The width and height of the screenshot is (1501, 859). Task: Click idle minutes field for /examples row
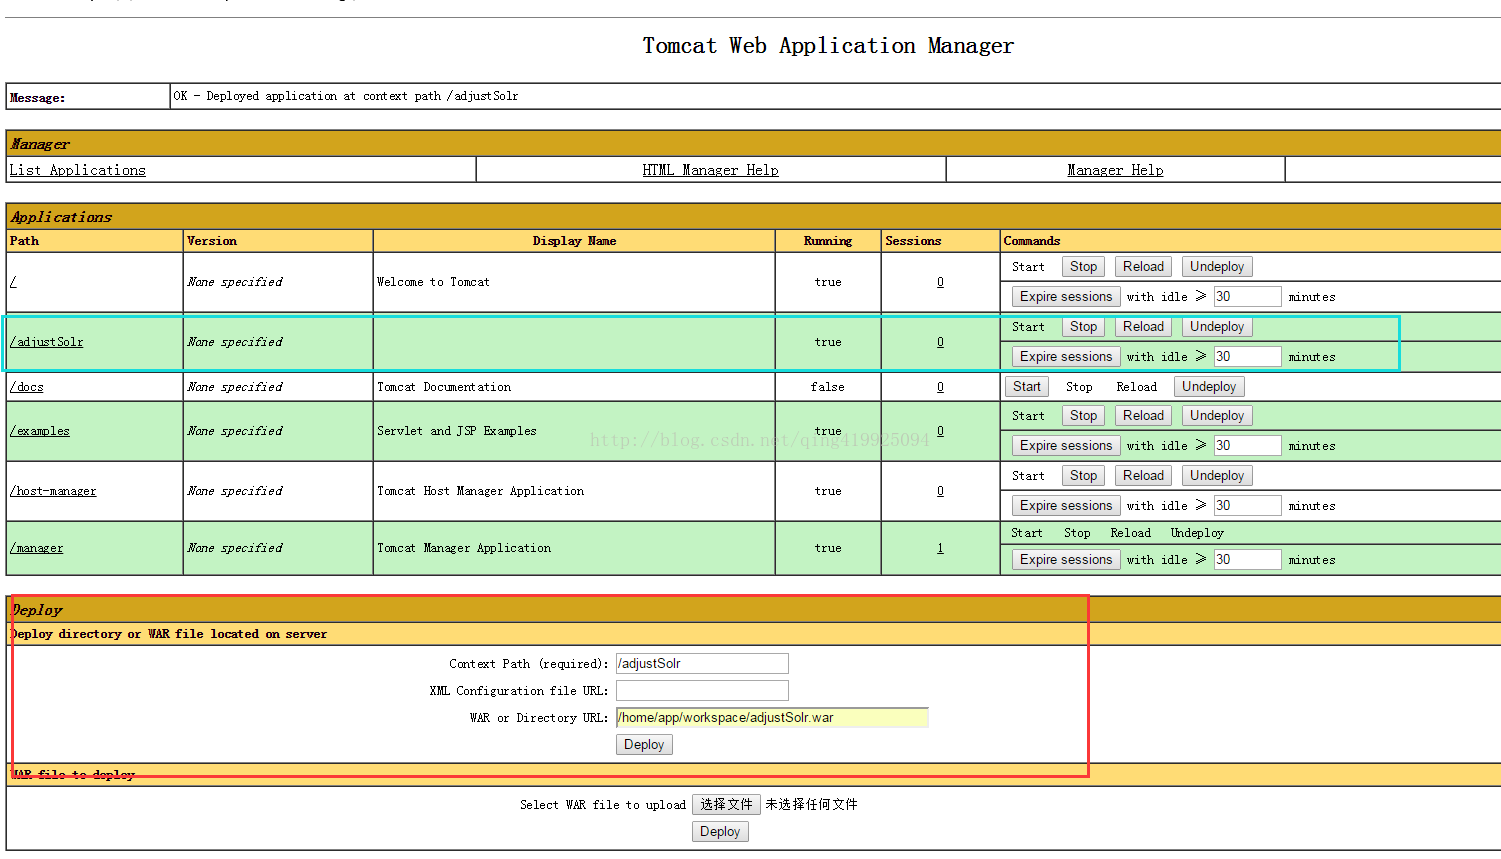(1247, 446)
